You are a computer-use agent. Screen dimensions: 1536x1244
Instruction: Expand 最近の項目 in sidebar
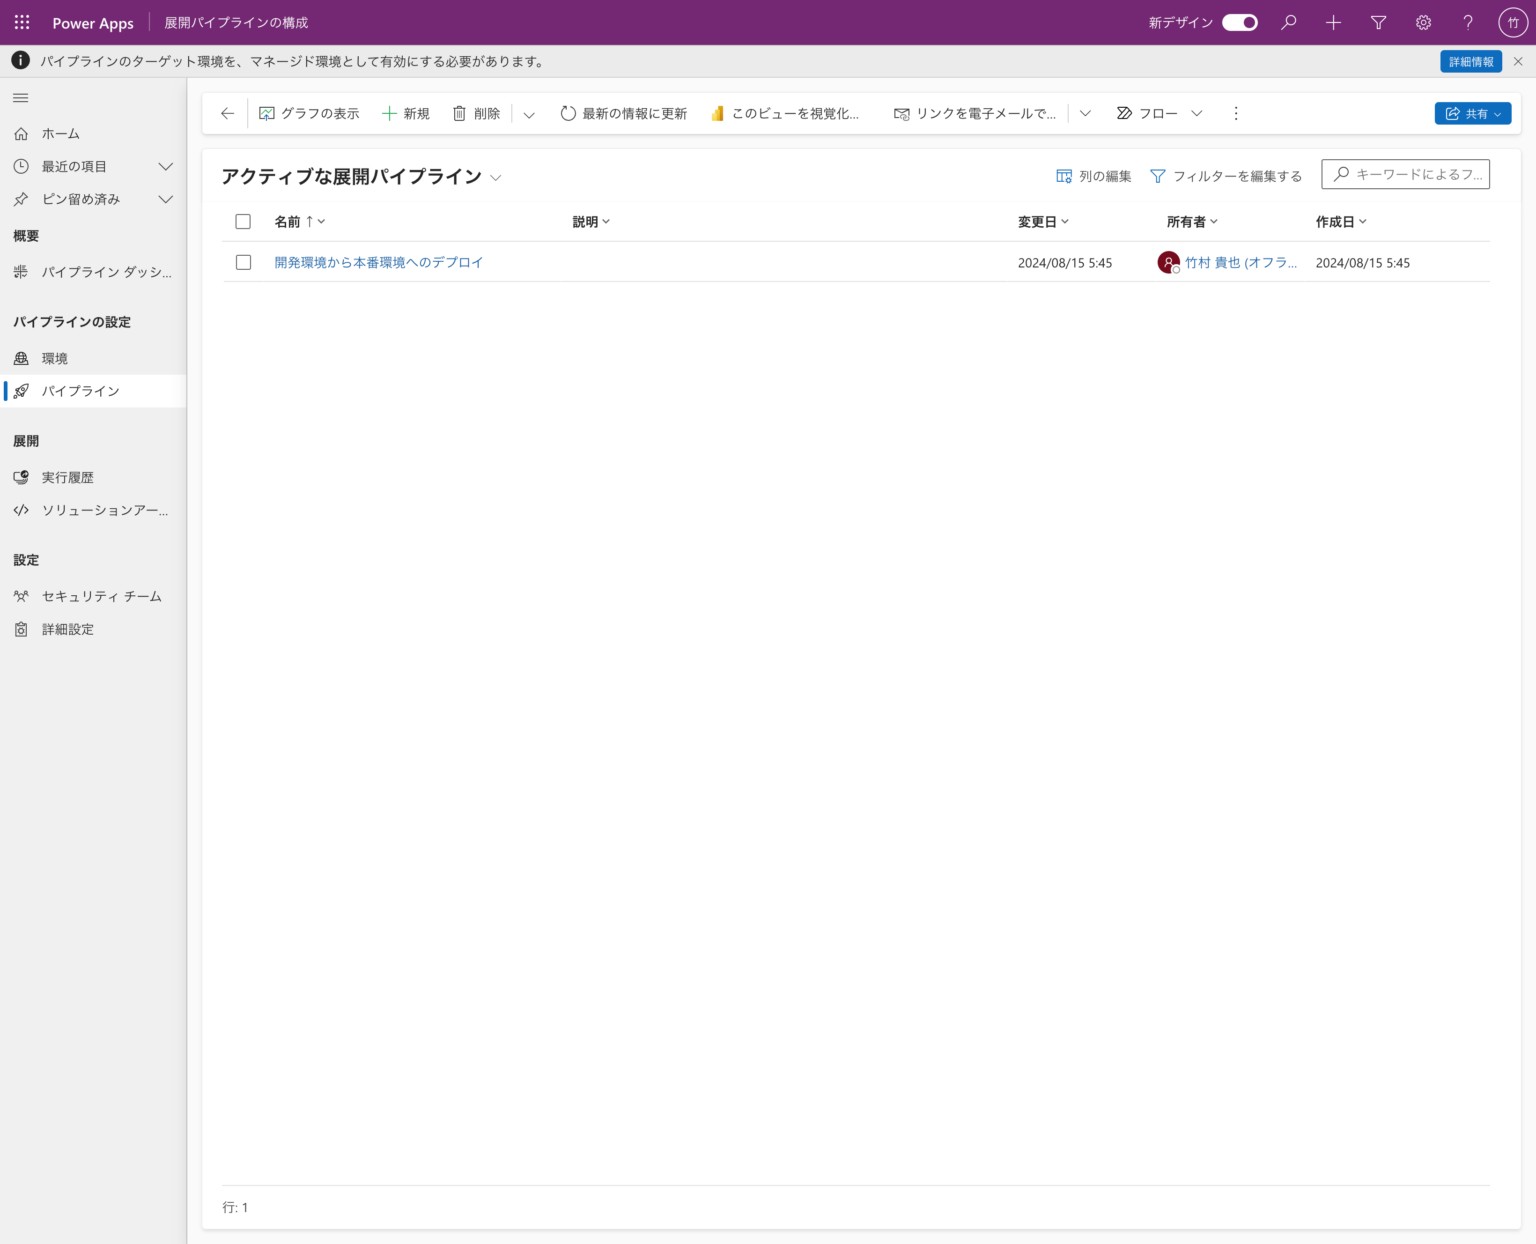166,166
